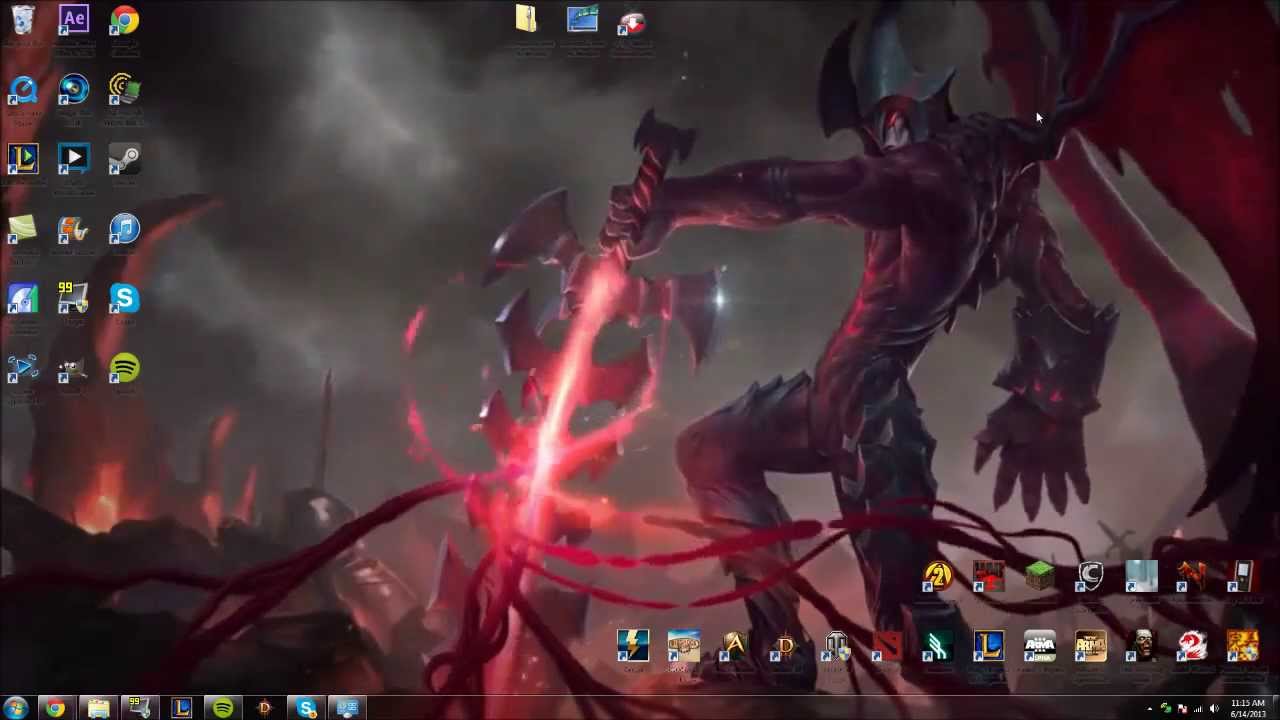Open the red-and-black game shortcut beside Borderlands

coord(988,576)
